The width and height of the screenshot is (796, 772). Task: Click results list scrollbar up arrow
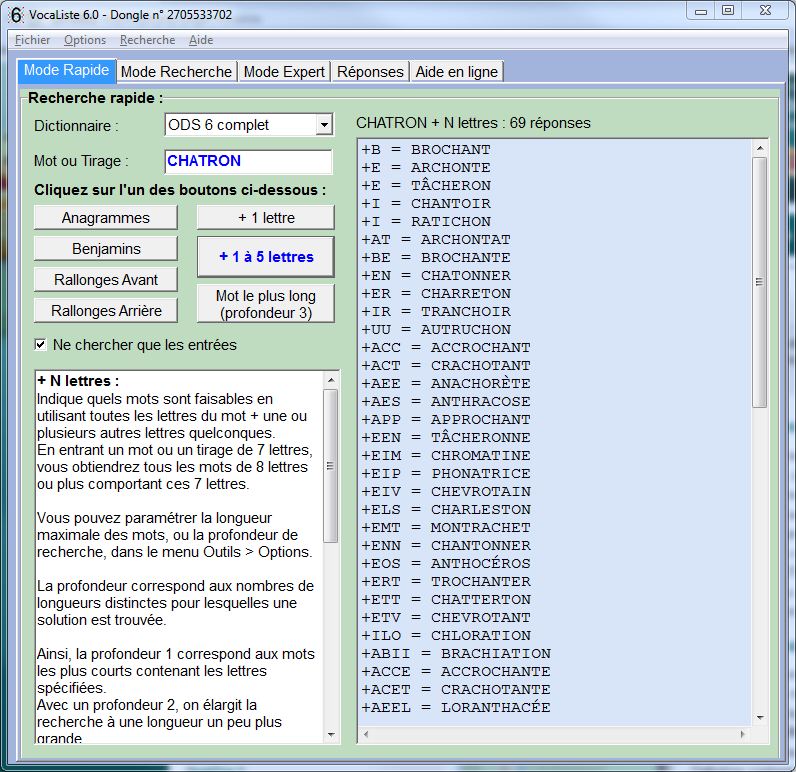[x=760, y=148]
